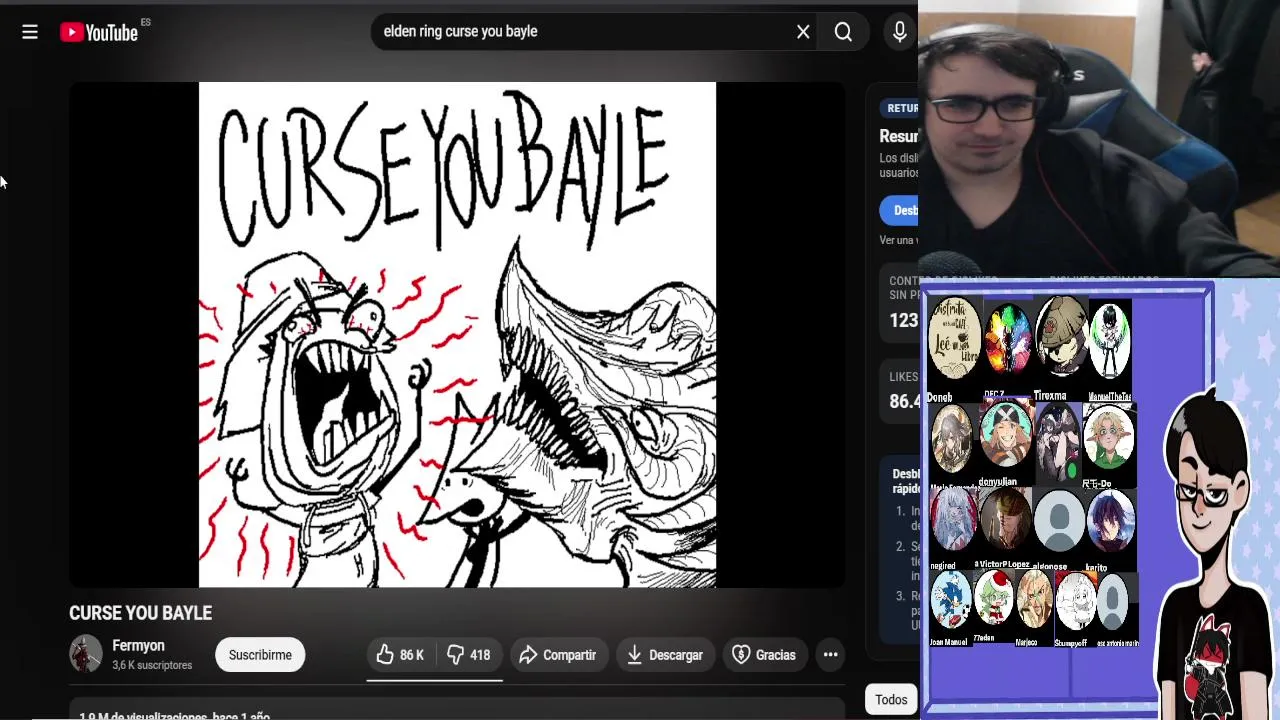Dislike the video showing 418 dislikes
The image size is (1280, 720).
(468, 655)
